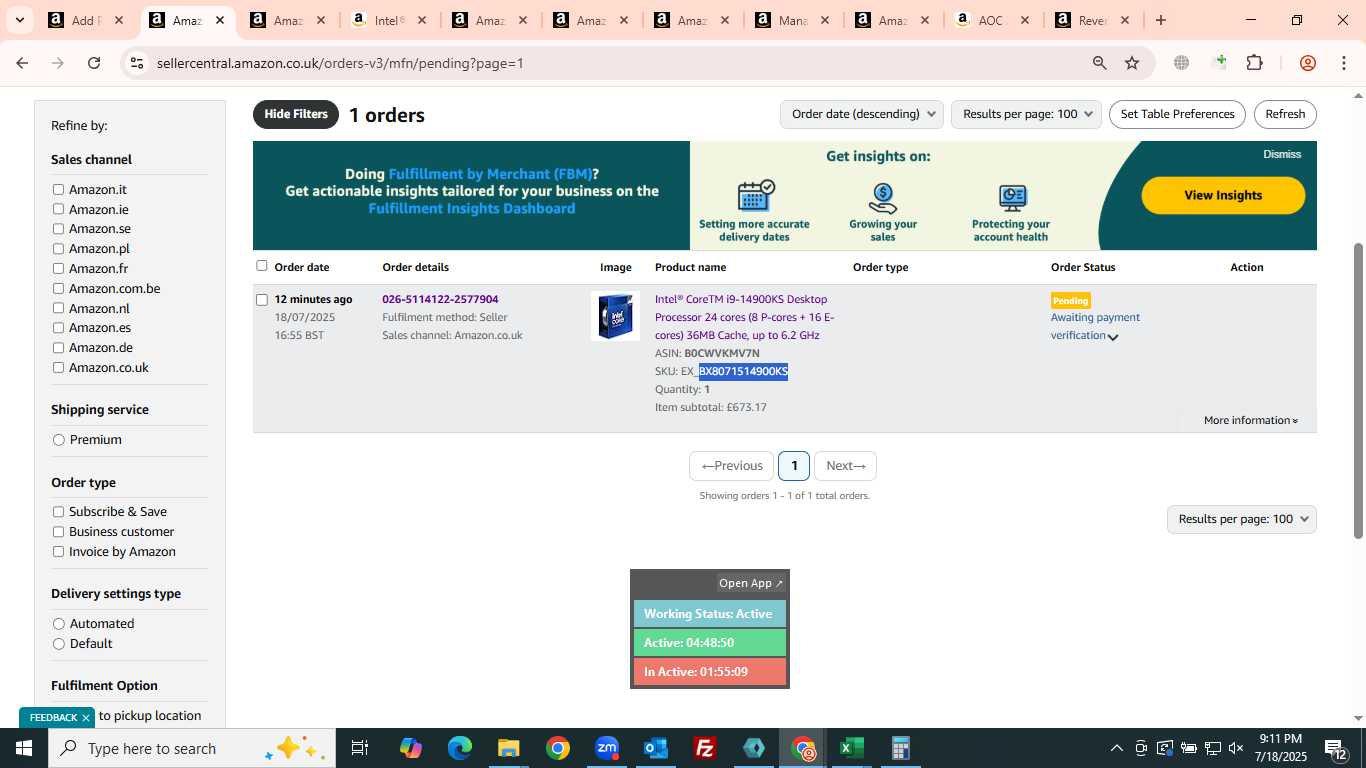Click the Refresh orders button
This screenshot has width=1366, height=768.
click(1285, 114)
